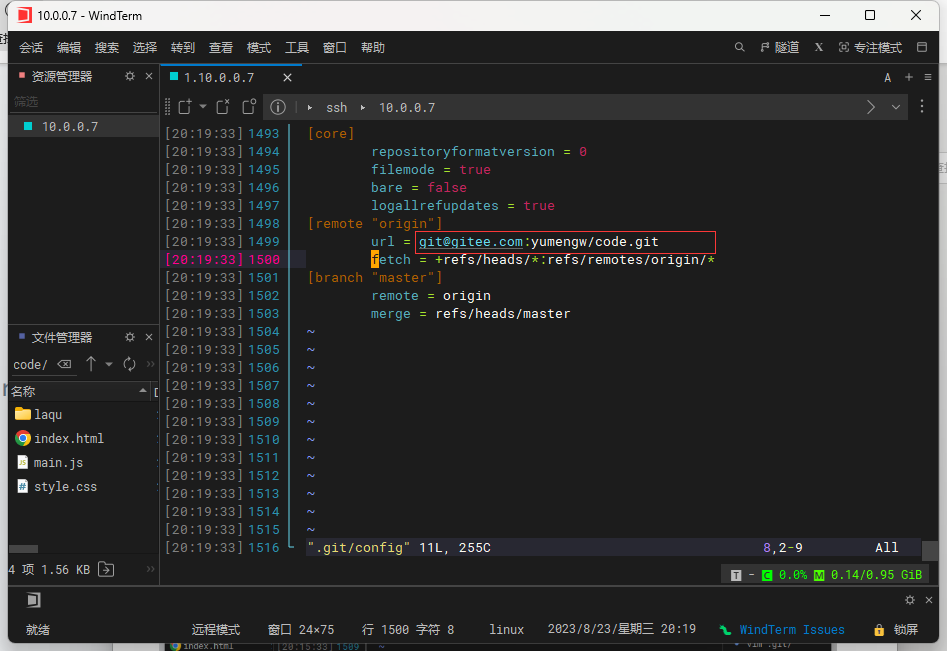The height and width of the screenshot is (651, 947).
Task: Refresh the file manager listing
Action: (129, 364)
